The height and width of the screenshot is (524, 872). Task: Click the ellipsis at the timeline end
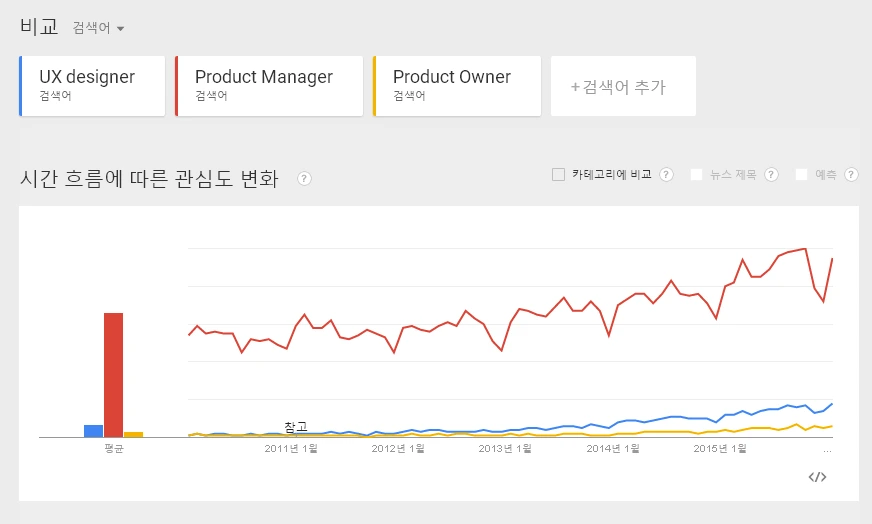(x=828, y=450)
